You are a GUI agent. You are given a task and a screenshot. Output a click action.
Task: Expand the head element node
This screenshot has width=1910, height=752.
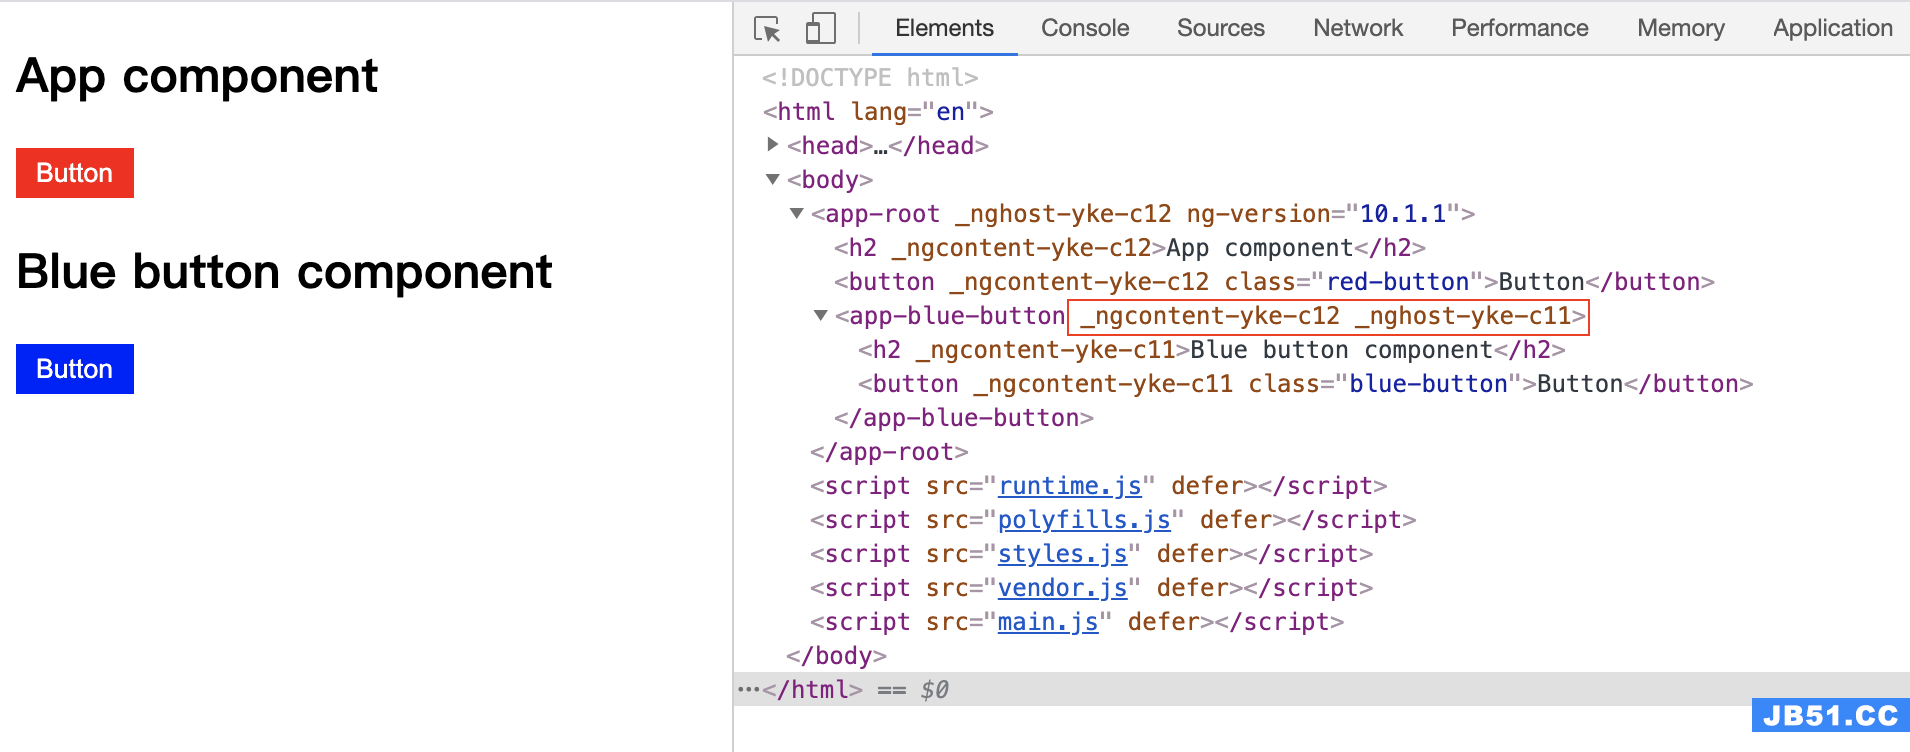point(772,145)
